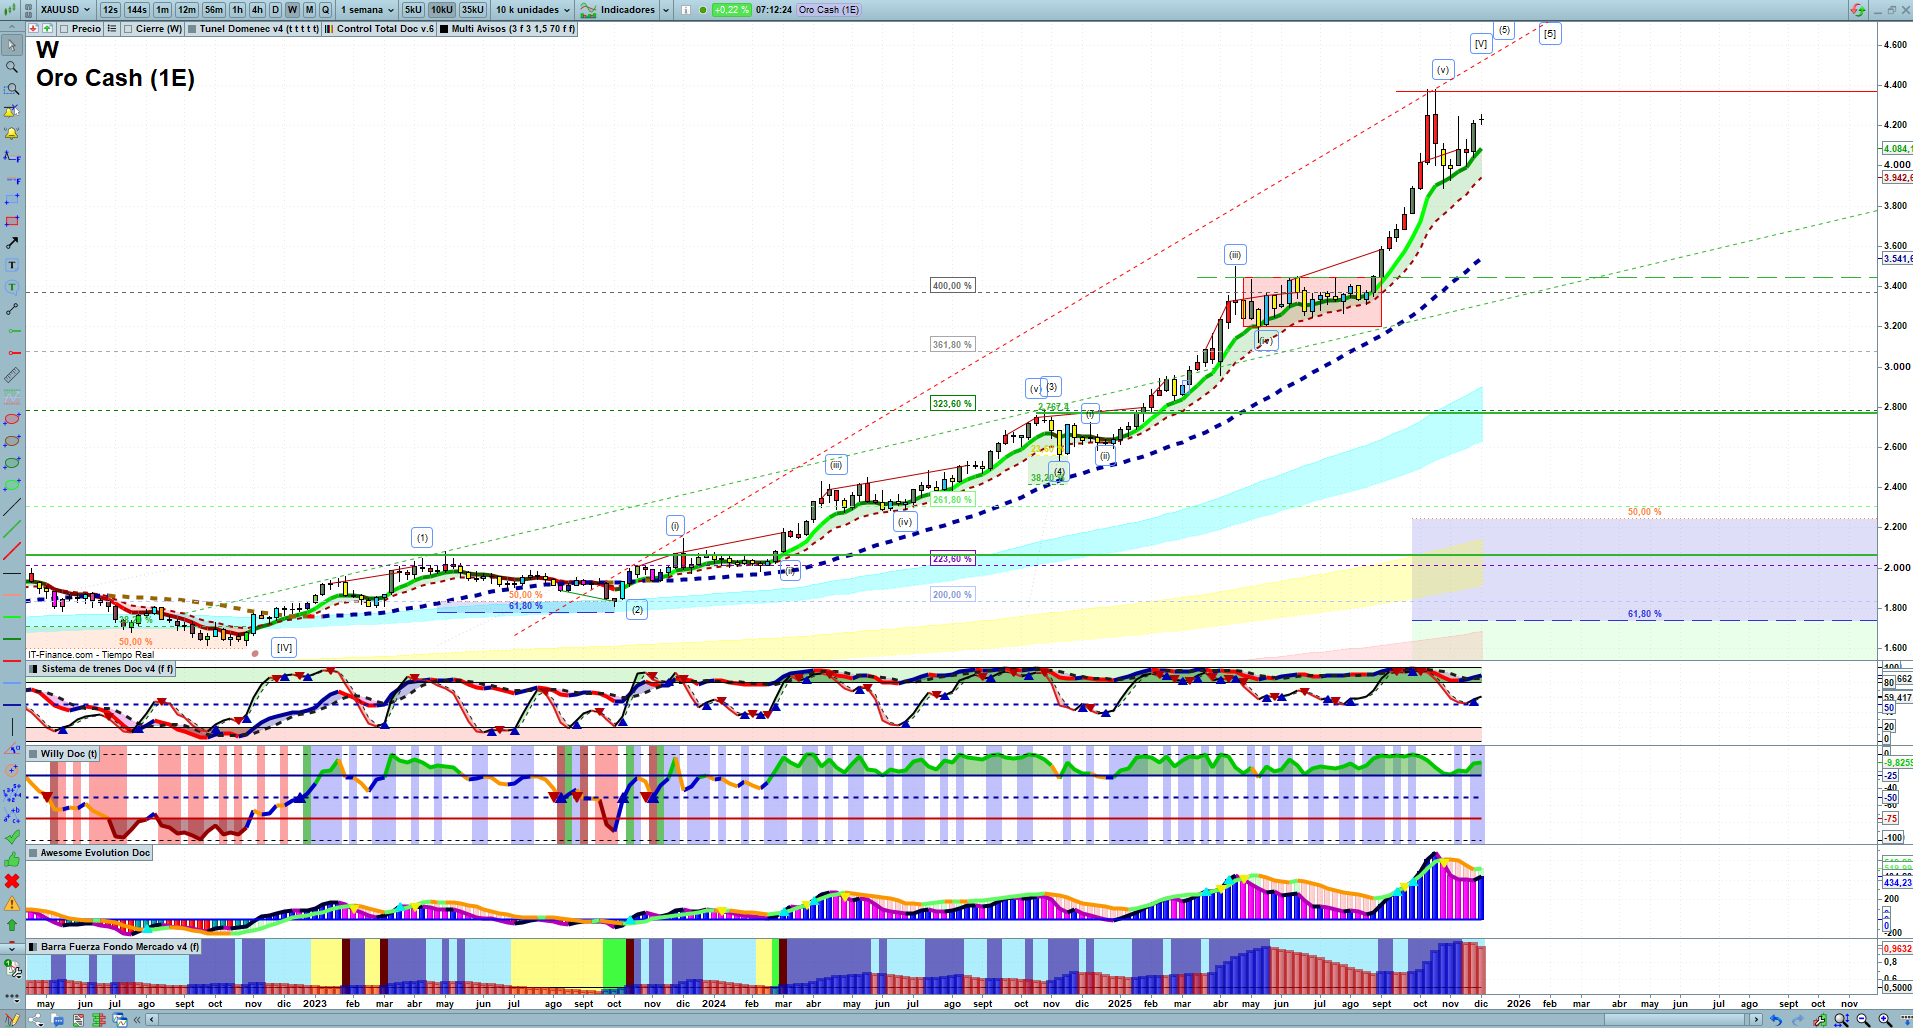Click the refresh icon in top-right corner
1913x1028 pixels.
click(x=1857, y=10)
